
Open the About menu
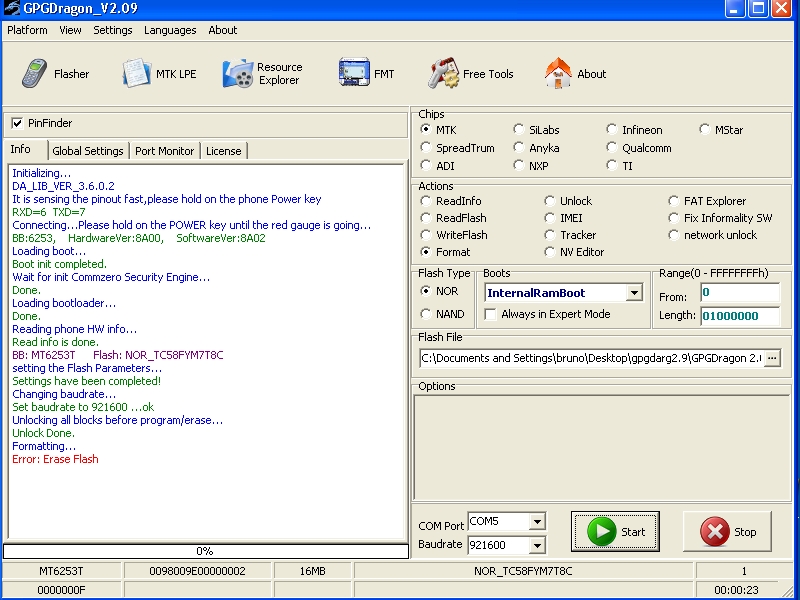click(222, 30)
